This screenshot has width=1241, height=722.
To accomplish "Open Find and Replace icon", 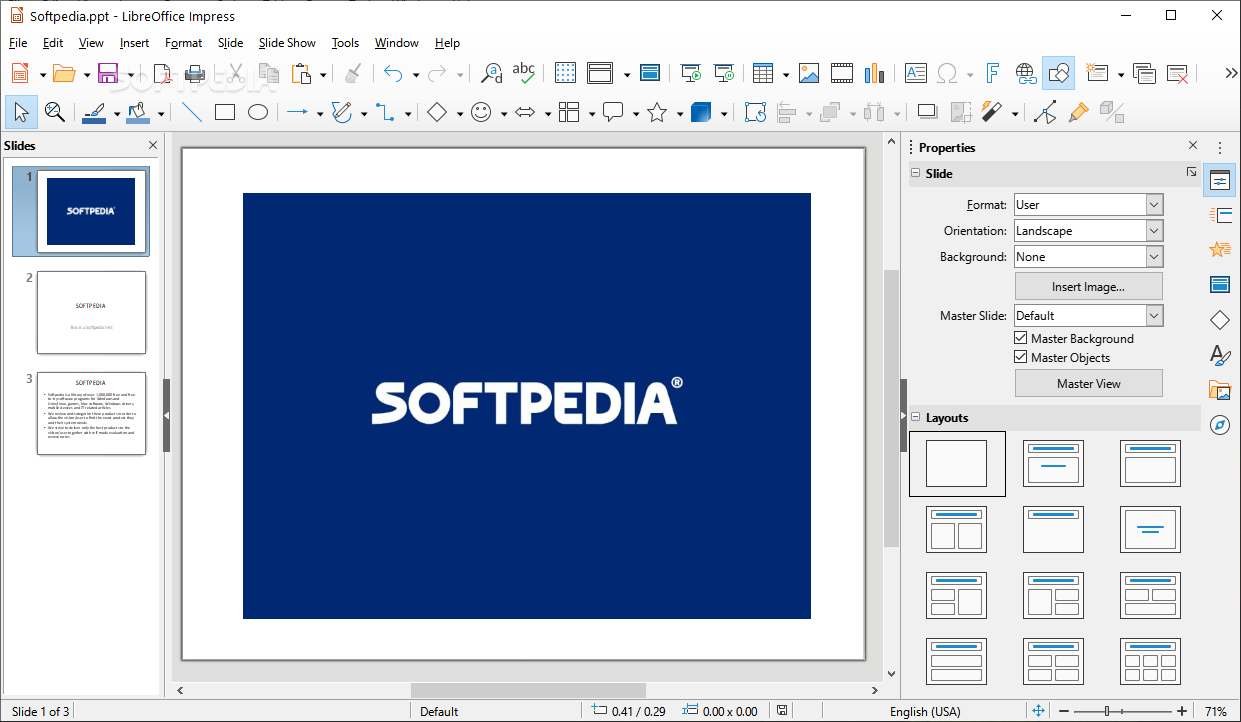I will point(492,73).
